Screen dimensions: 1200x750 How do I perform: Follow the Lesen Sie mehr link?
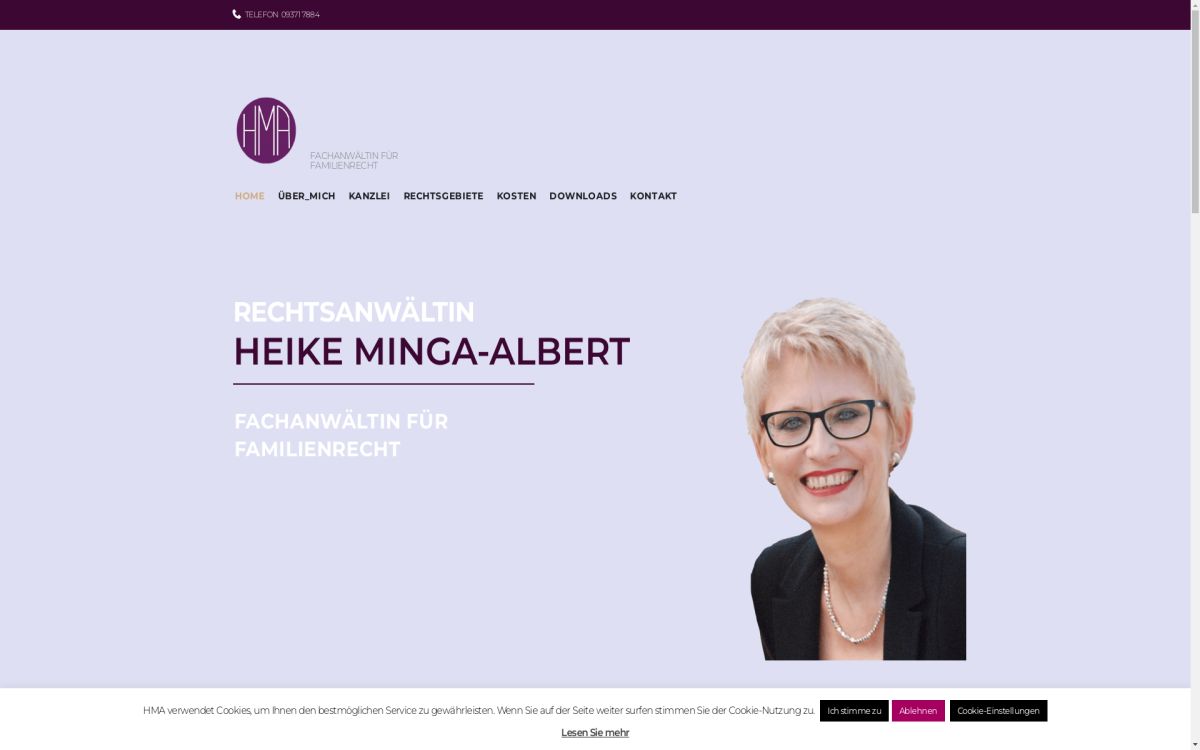[x=595, y=733]
